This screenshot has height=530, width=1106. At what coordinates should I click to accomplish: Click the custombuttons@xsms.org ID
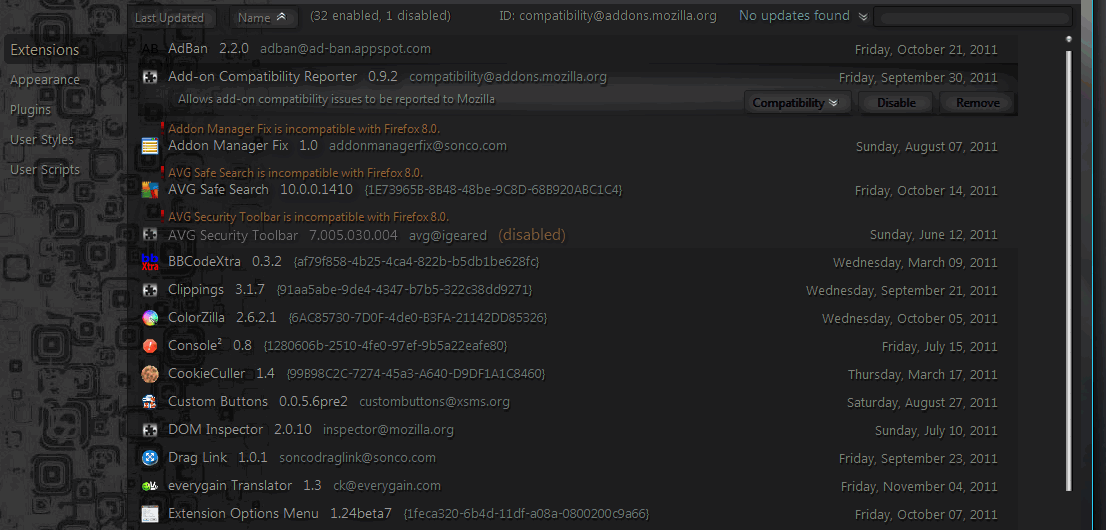pyautogui.click(x=434, y=402)
